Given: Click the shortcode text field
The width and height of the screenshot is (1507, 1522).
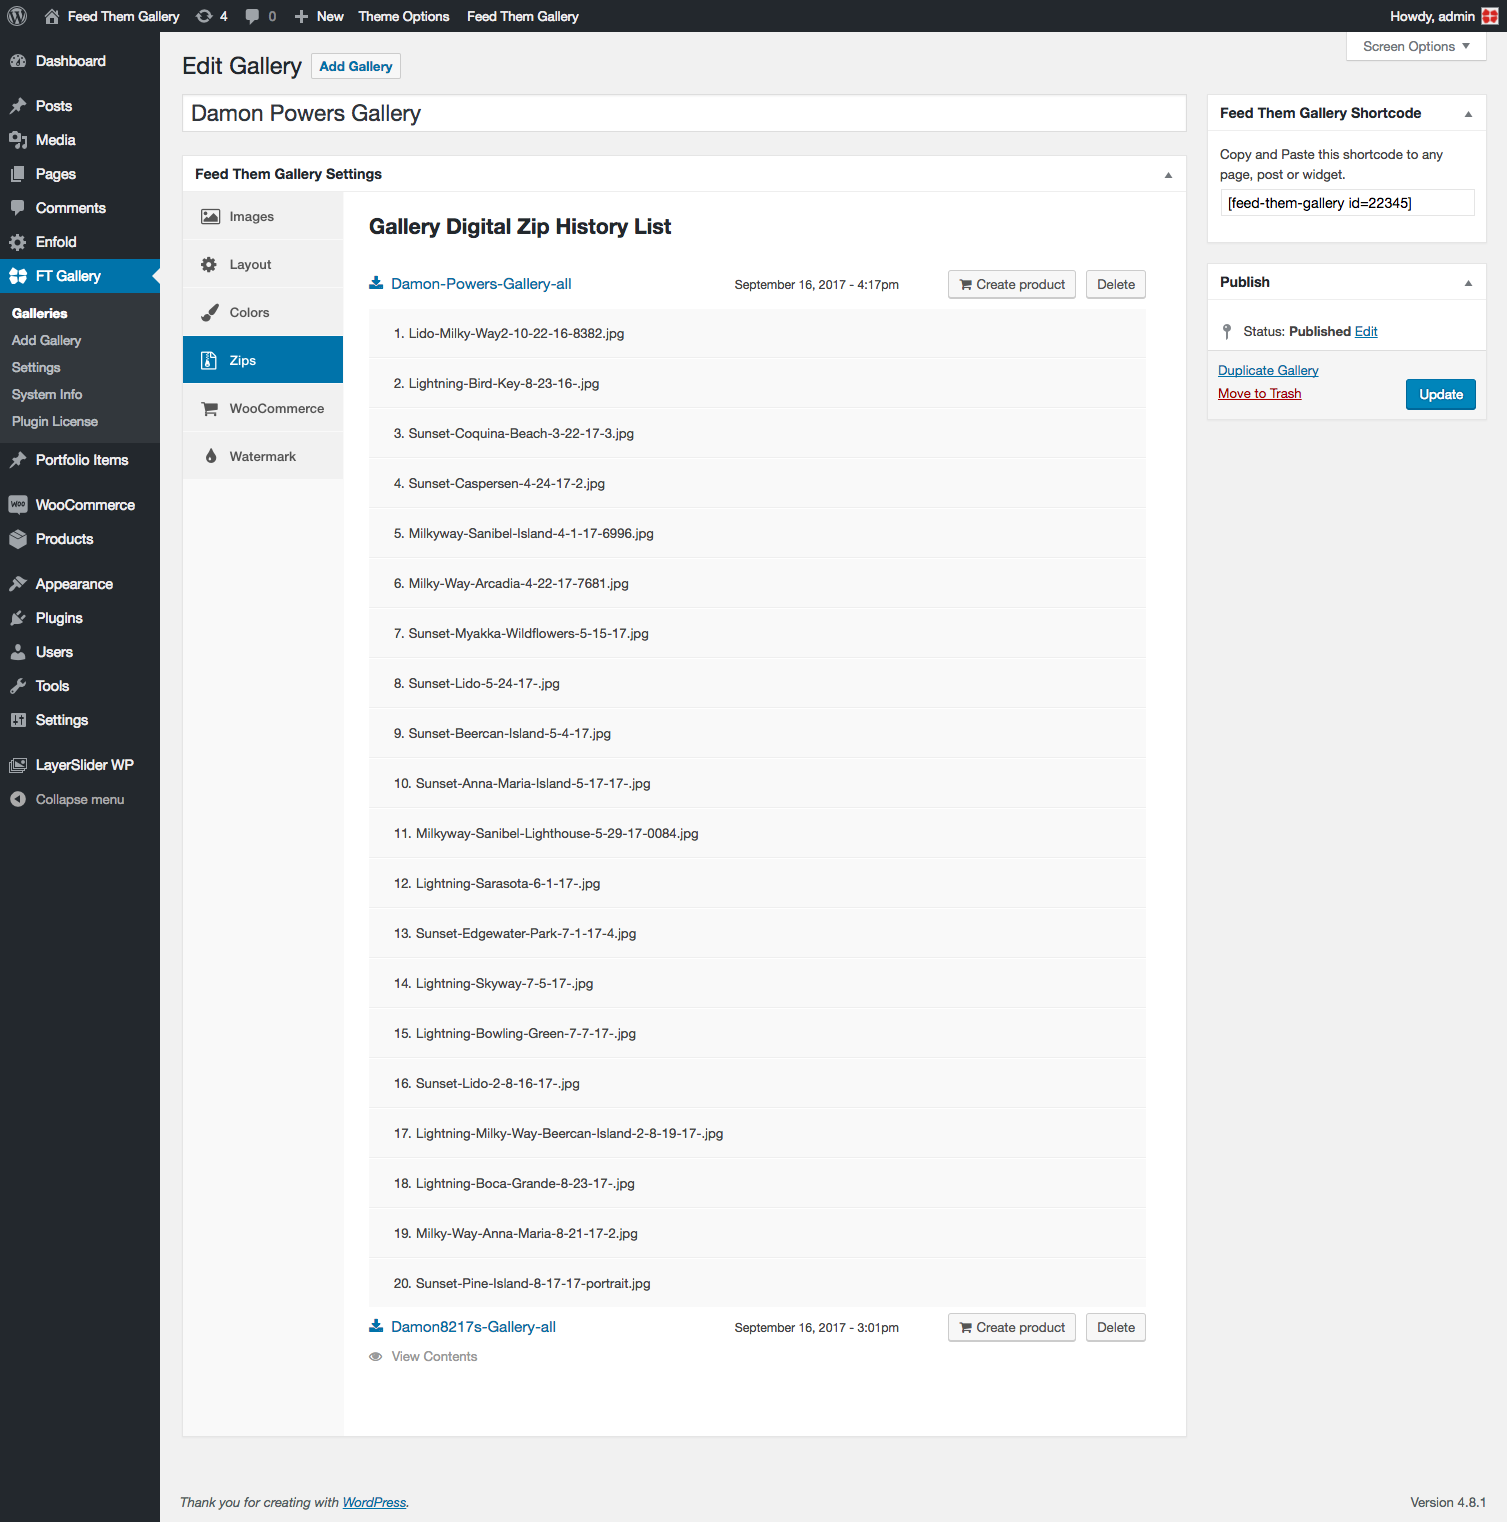Looking at the screenshot, I should (x=1347, y=203).
